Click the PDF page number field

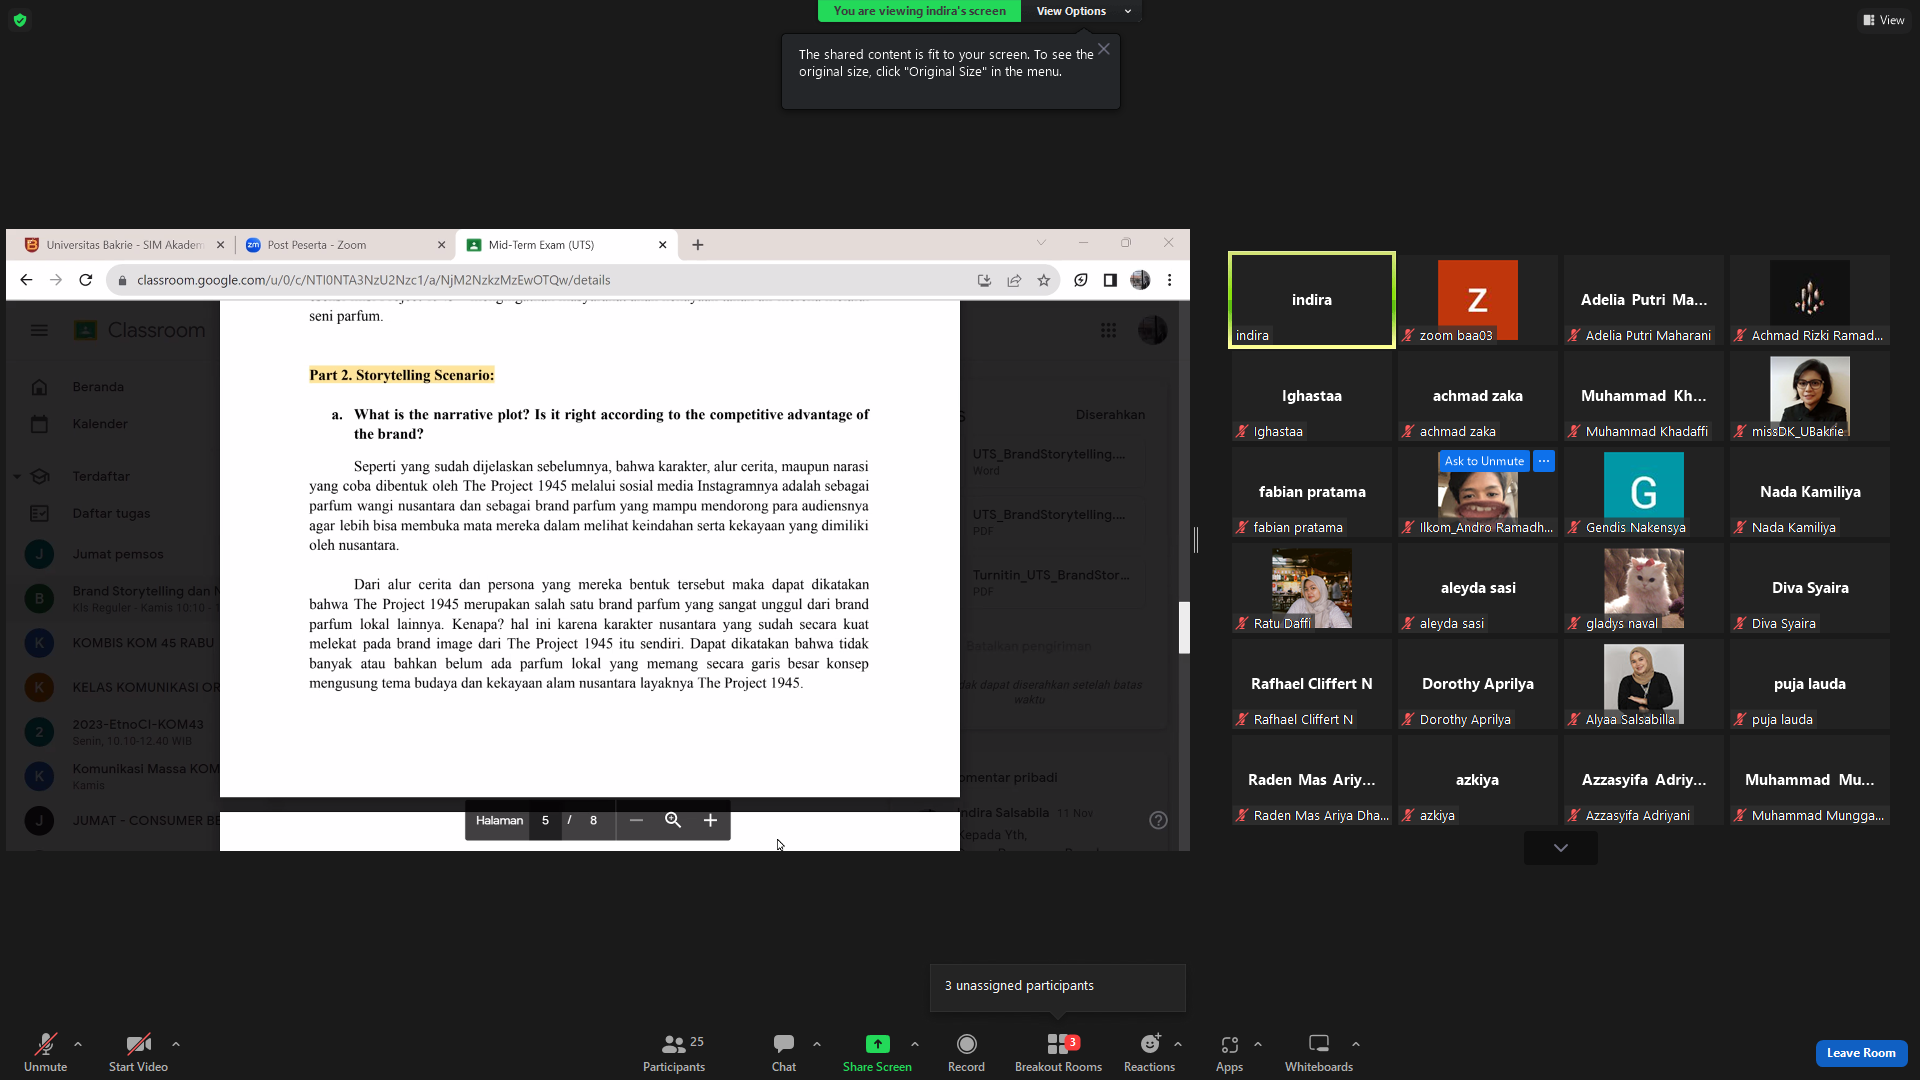pyautogui.click(x=545, y=820)
